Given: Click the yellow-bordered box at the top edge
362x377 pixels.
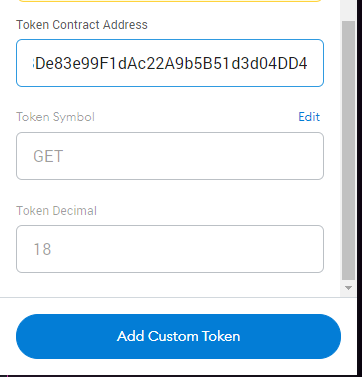Looking at the screenshot, I should 170,1.
